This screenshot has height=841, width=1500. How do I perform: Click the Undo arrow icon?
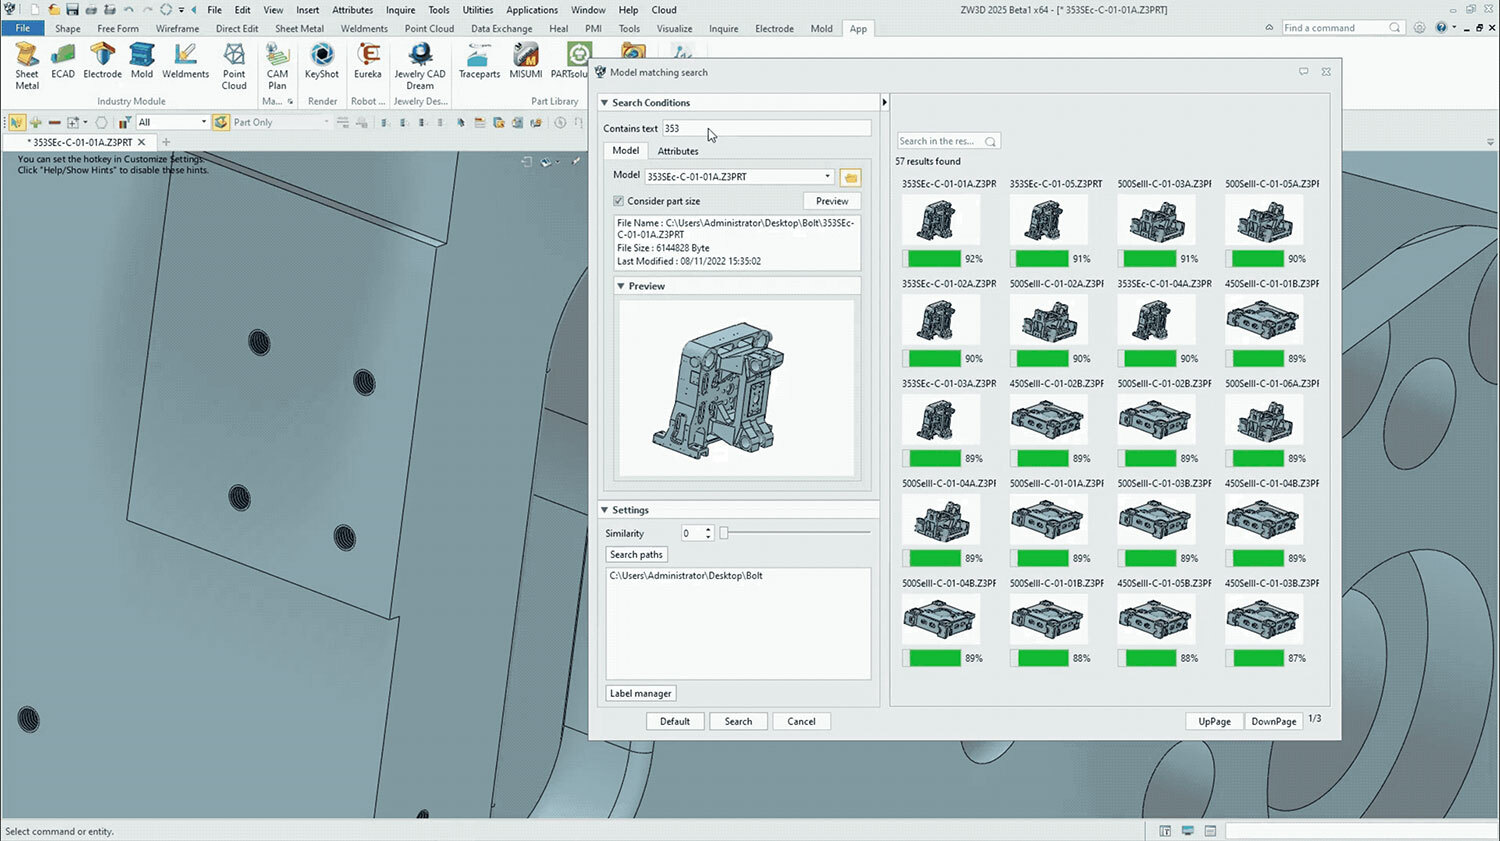coord(128,10)
